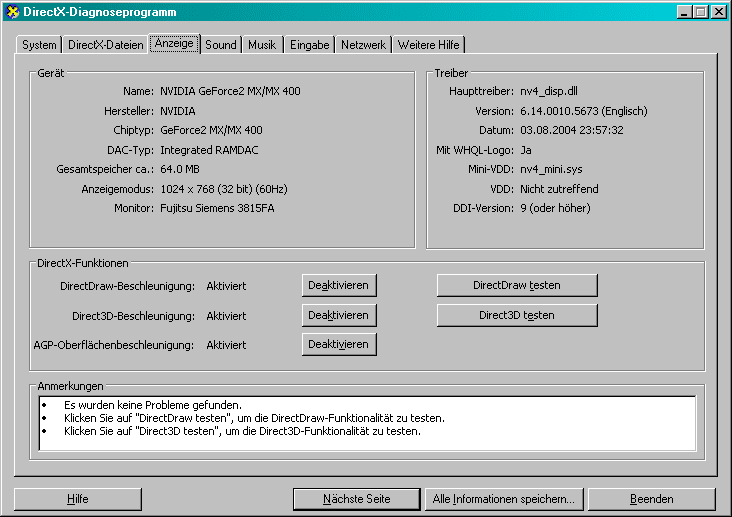Click the VDD value Nicht zutreffend
The image size is (732, 517).
tap(559, 189)
